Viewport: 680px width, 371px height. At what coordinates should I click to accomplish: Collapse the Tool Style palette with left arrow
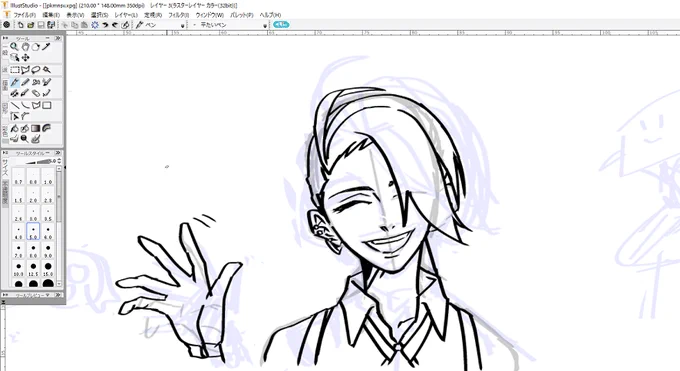click(5, 153)
